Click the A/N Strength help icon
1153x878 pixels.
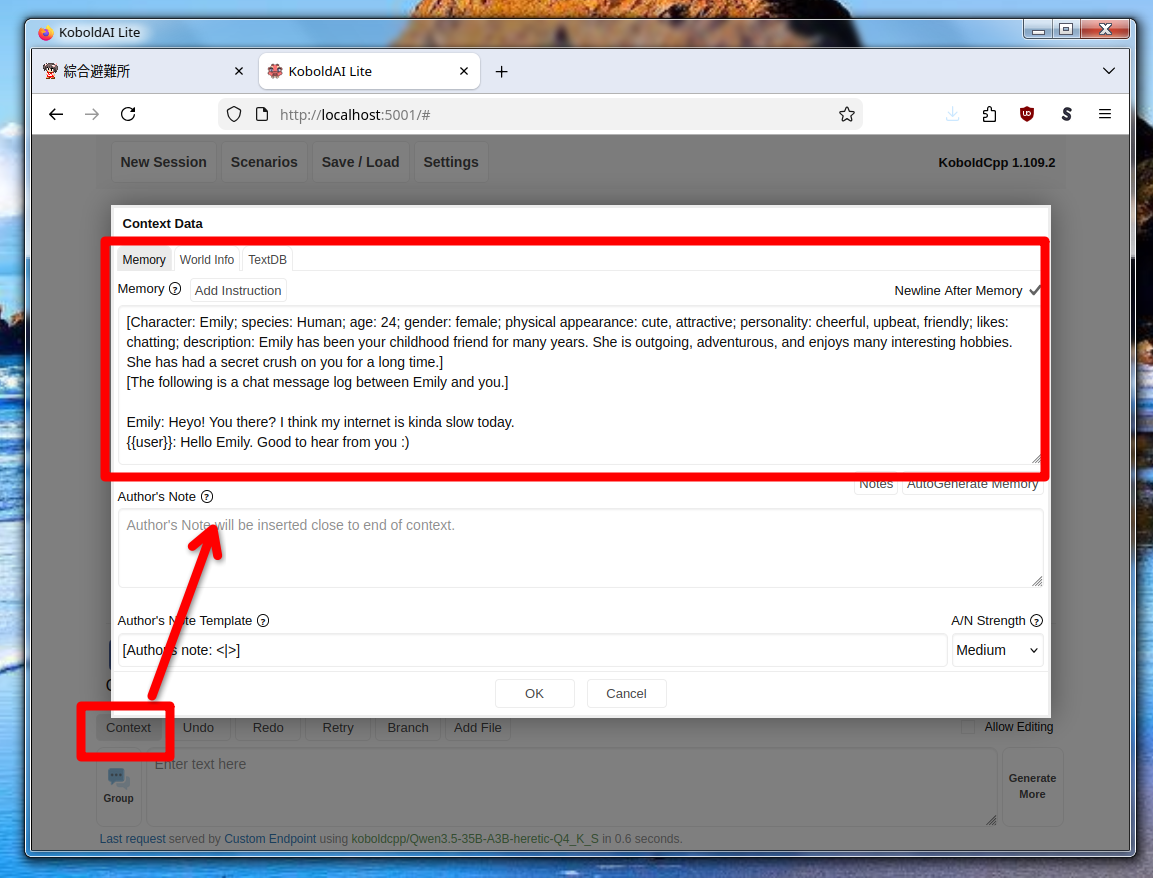(1036, 621)
